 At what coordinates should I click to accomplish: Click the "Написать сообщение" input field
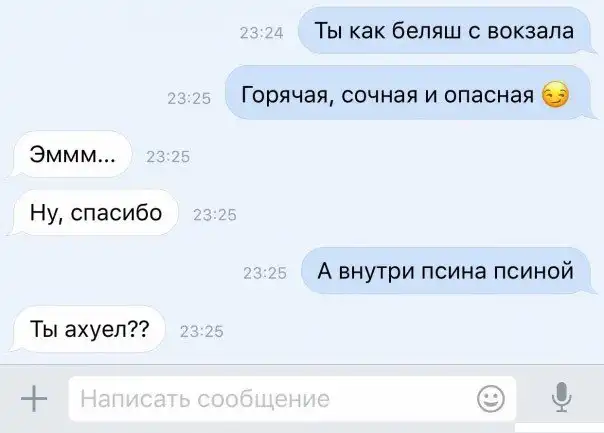(292, 398)
